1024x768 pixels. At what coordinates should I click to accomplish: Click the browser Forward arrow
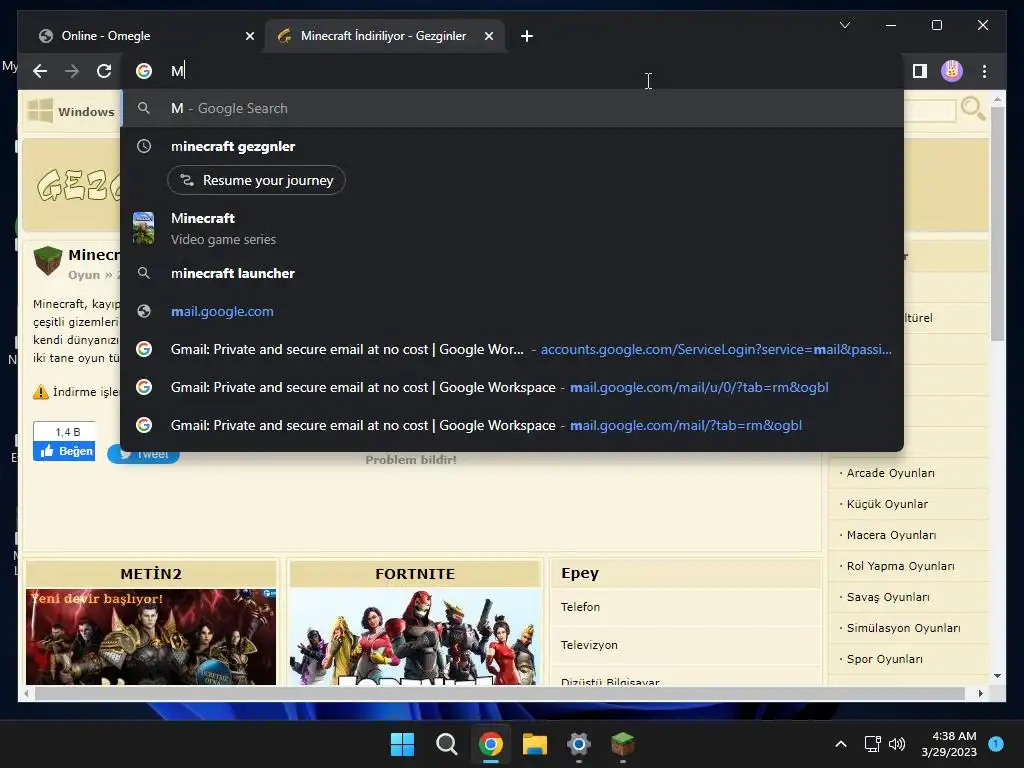(72, 71)
